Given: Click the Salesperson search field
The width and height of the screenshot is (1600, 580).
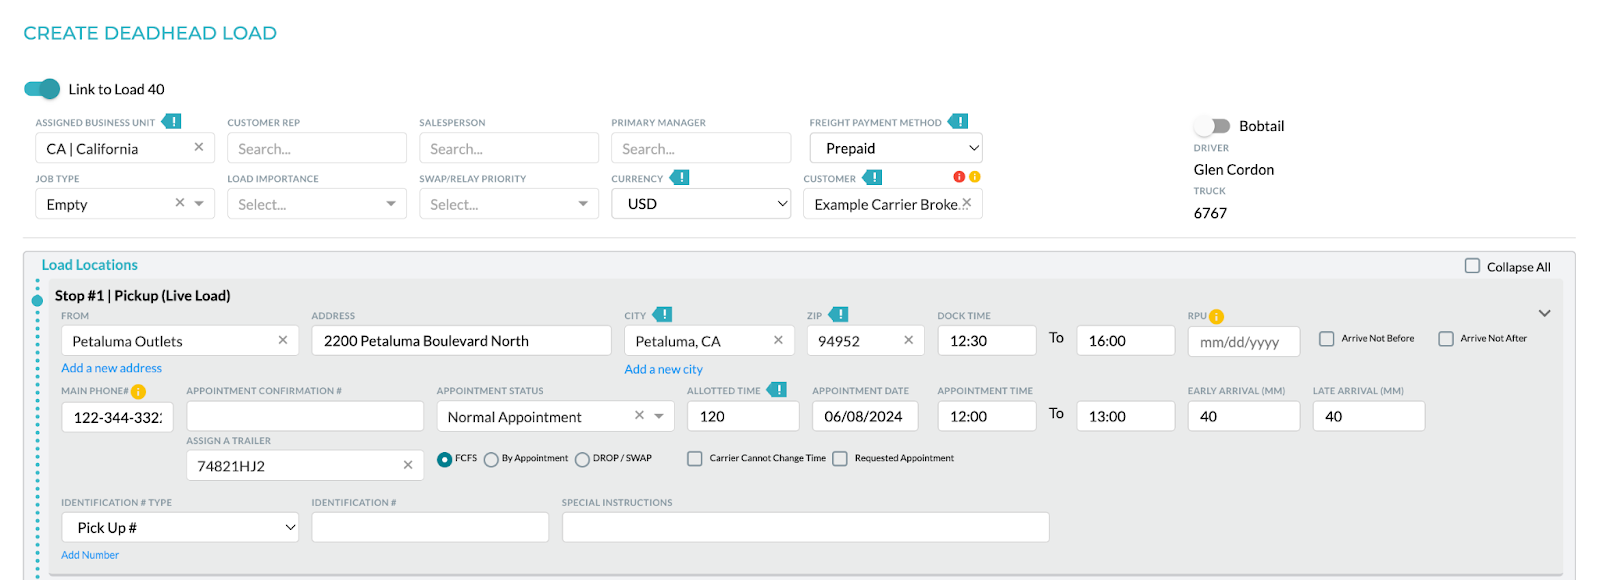Looking at the screenshot, I should point(508,148).
